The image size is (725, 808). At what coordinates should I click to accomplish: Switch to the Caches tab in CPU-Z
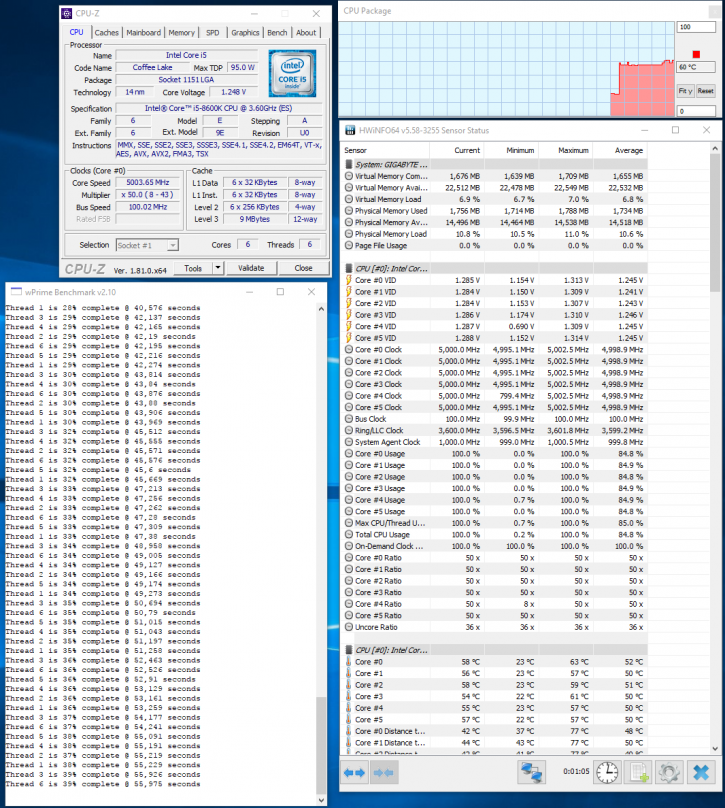107,32
